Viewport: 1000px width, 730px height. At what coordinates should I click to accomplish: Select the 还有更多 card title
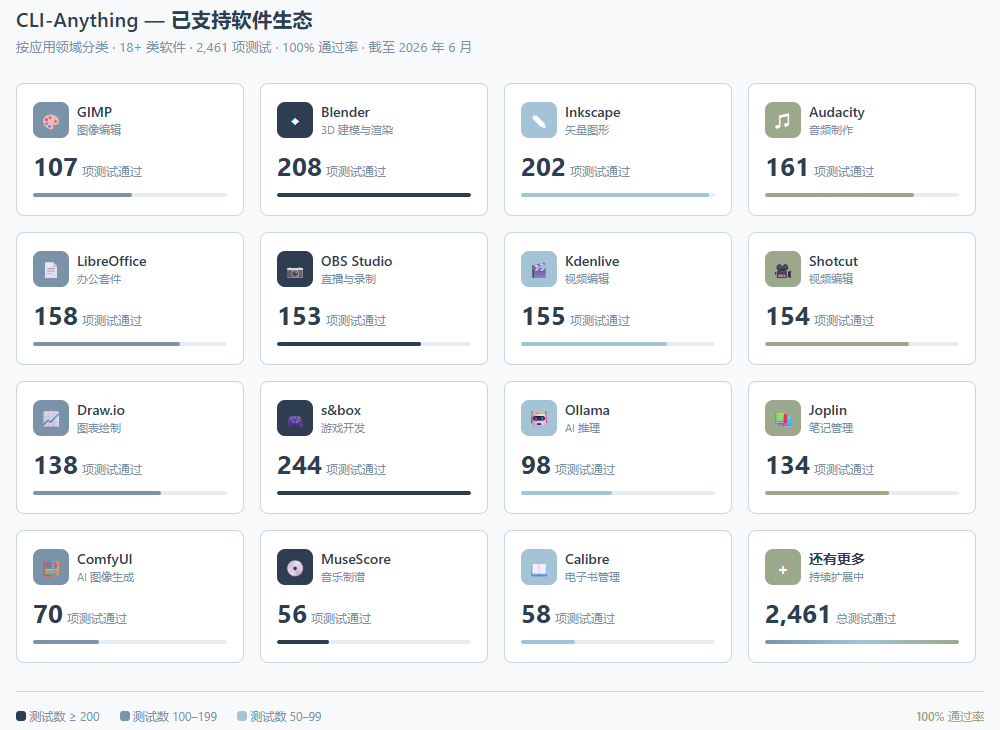[x=837, y=559]
